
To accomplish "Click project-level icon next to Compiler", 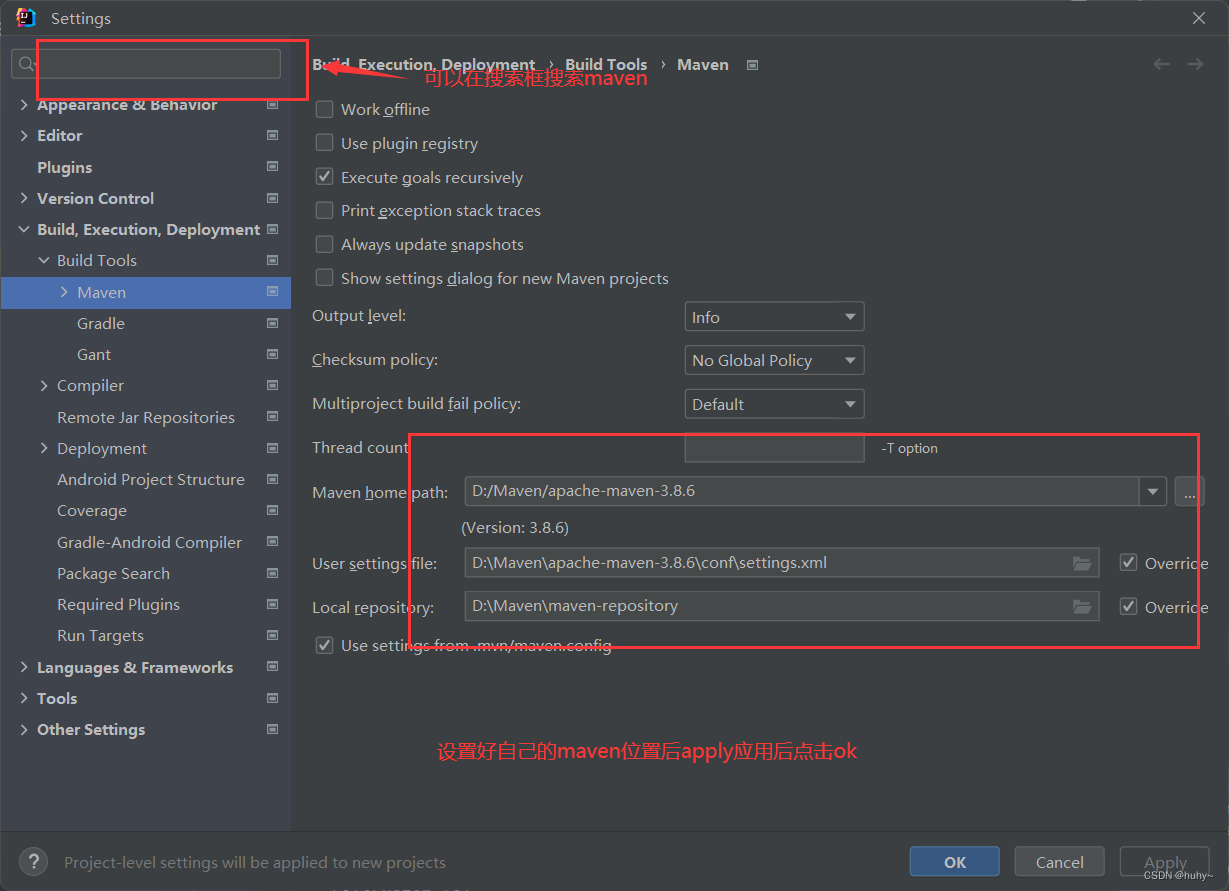I will tap(272, 385).
